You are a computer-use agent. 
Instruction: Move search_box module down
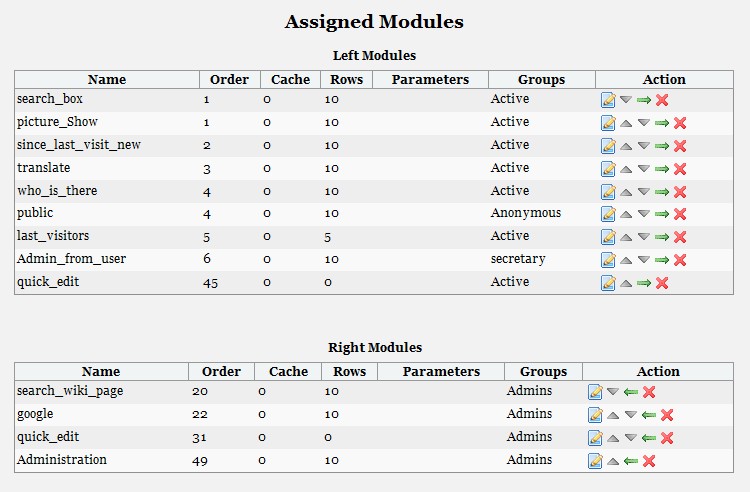coord(626,99)
